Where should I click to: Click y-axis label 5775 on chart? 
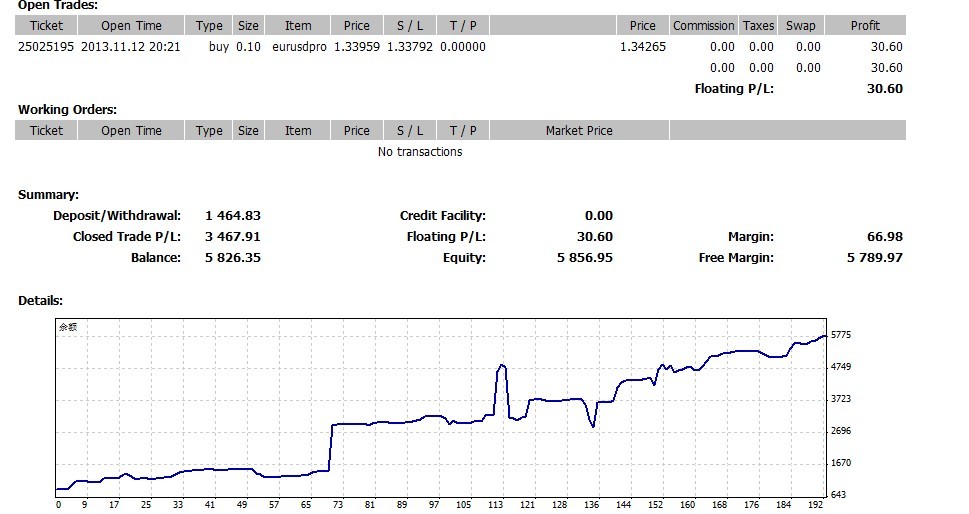point(840,335)
